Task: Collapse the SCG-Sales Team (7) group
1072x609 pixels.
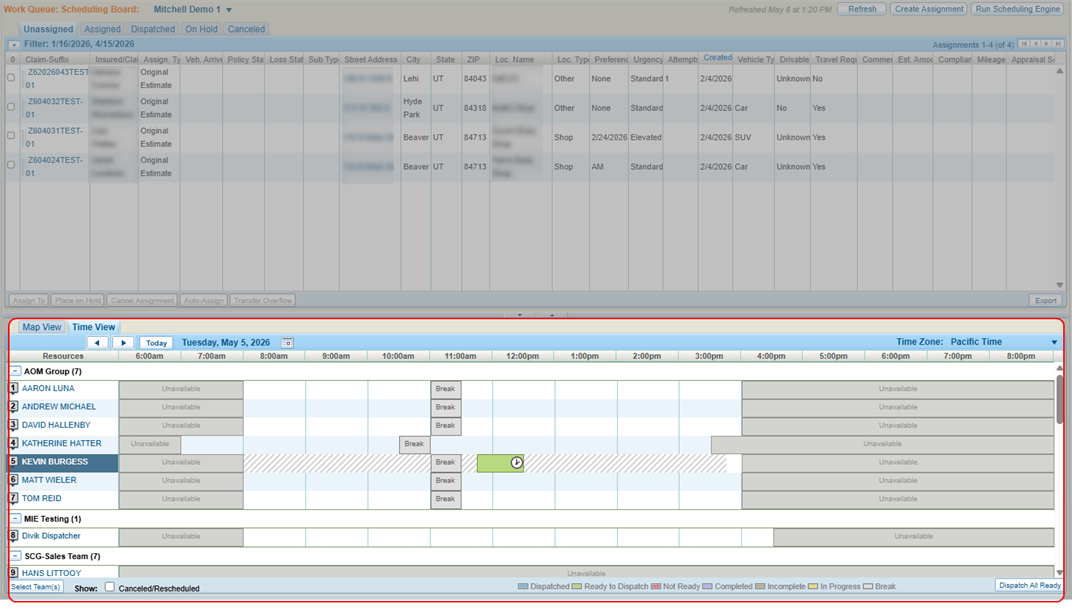Action: [x=15, y=556]
